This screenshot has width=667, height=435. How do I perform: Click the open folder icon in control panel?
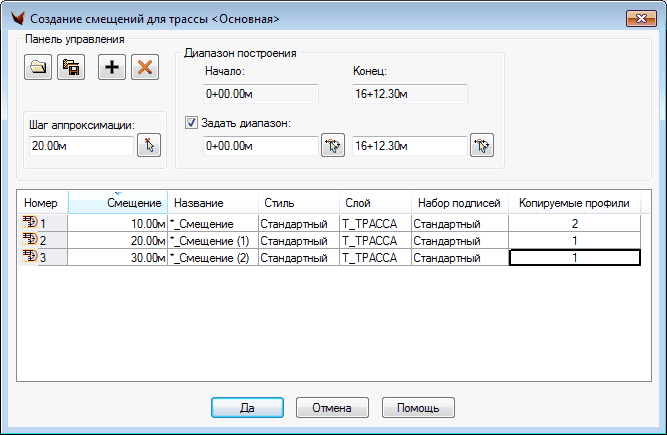38,67
